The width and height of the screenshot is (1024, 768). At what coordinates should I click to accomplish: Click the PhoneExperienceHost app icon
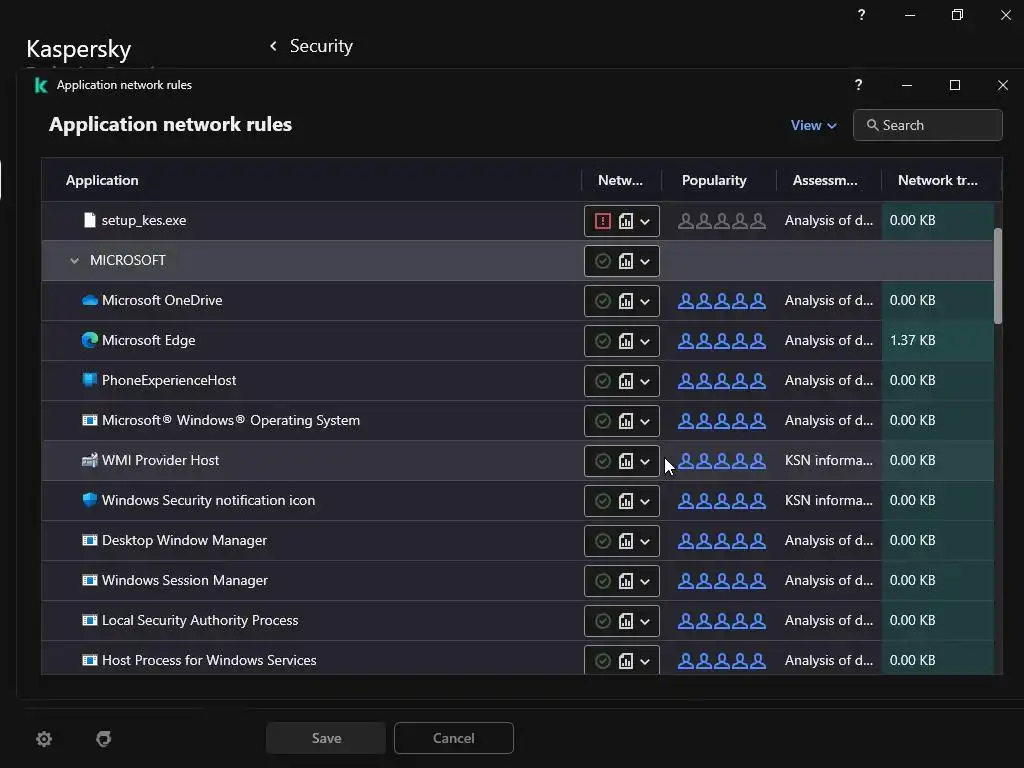coord(90,380)
